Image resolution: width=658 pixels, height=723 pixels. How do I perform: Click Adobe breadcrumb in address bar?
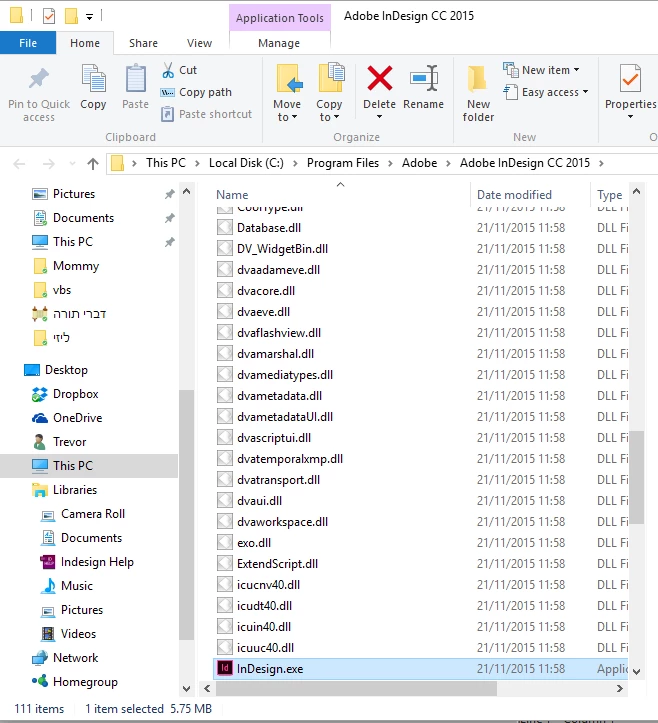click(419, 163)
